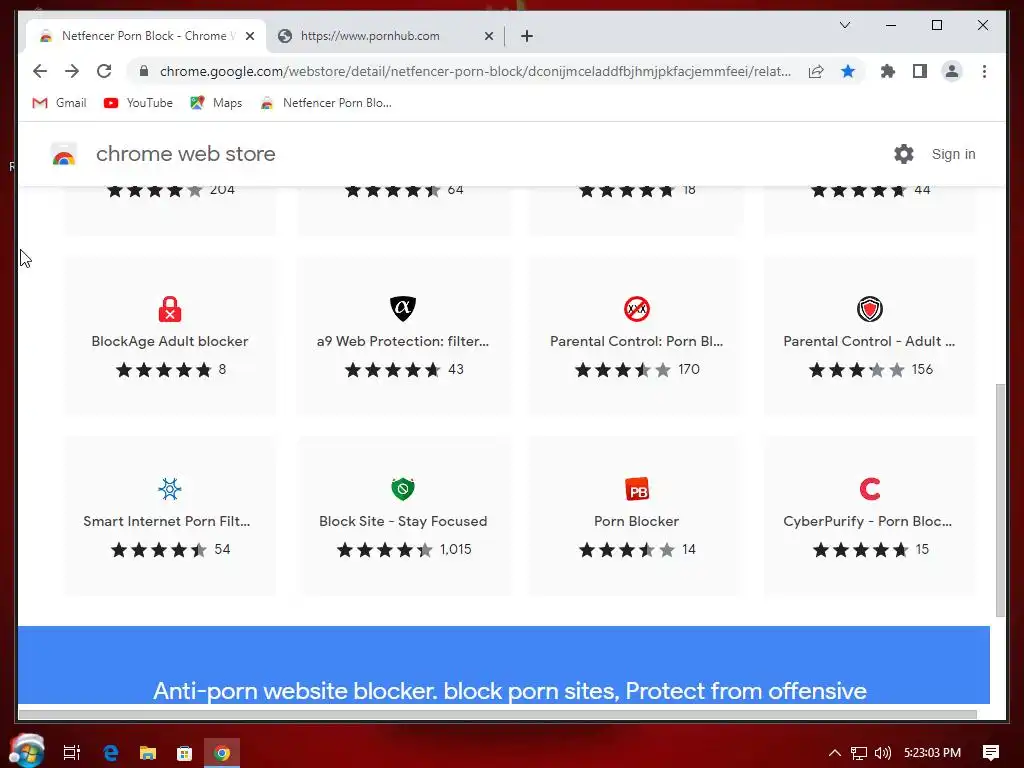
Task: Click the 1,015 rating count
Action: click(456, 549)
